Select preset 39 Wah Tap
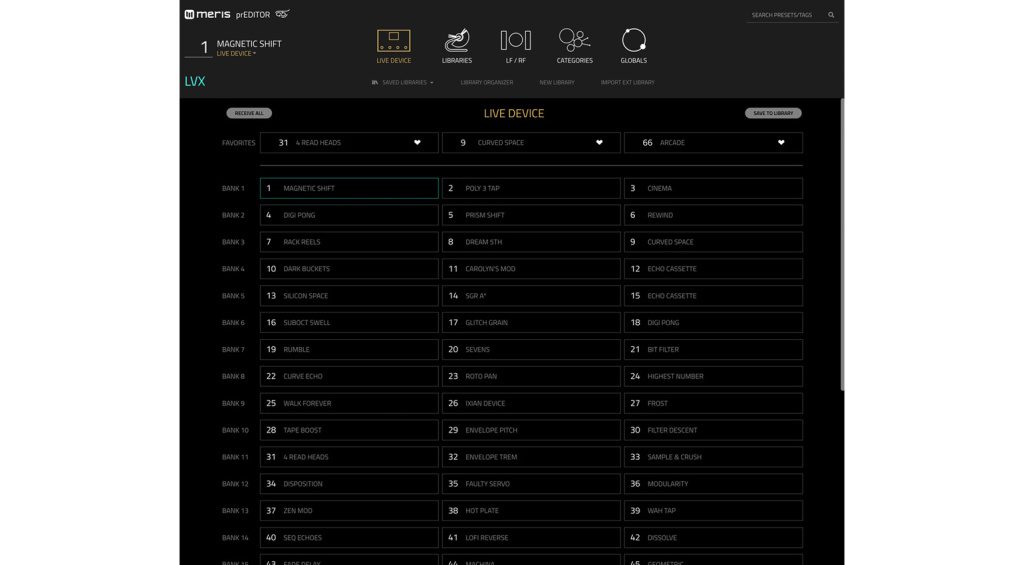1024x565 pixels. click(713, 511)
